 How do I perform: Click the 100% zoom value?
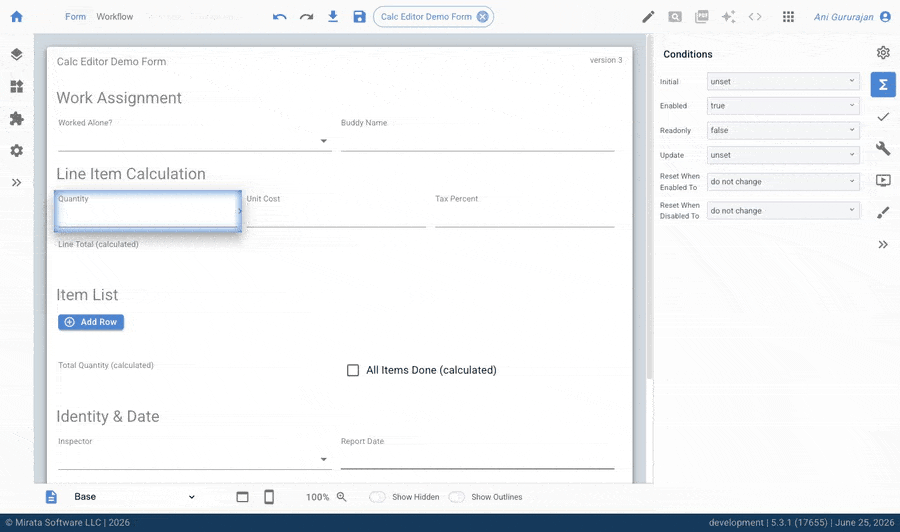pos(317,497)
